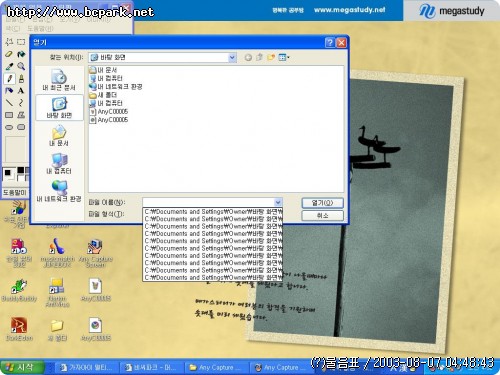Image resolution: width=500 pixels, height=375 pixels.
Task: Select the Rectangle shape tool
Action: 9,115
